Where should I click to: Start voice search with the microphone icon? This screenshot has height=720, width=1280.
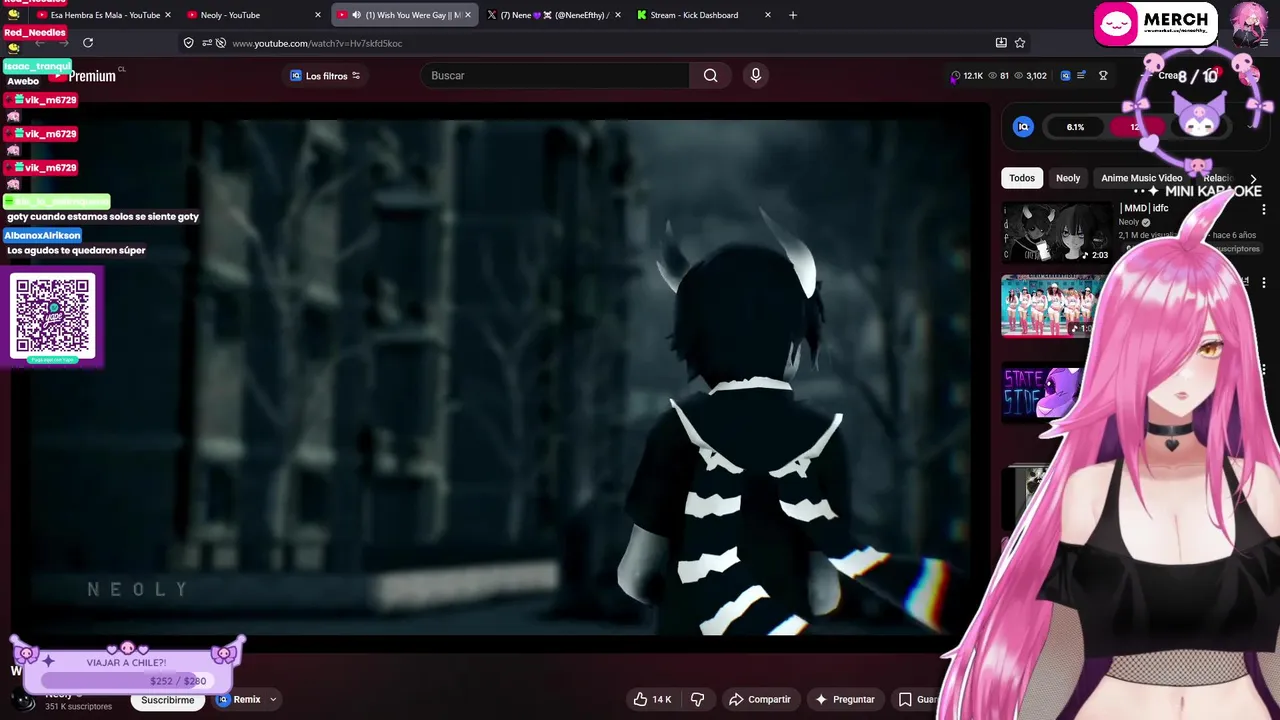(x=756, y=76)
